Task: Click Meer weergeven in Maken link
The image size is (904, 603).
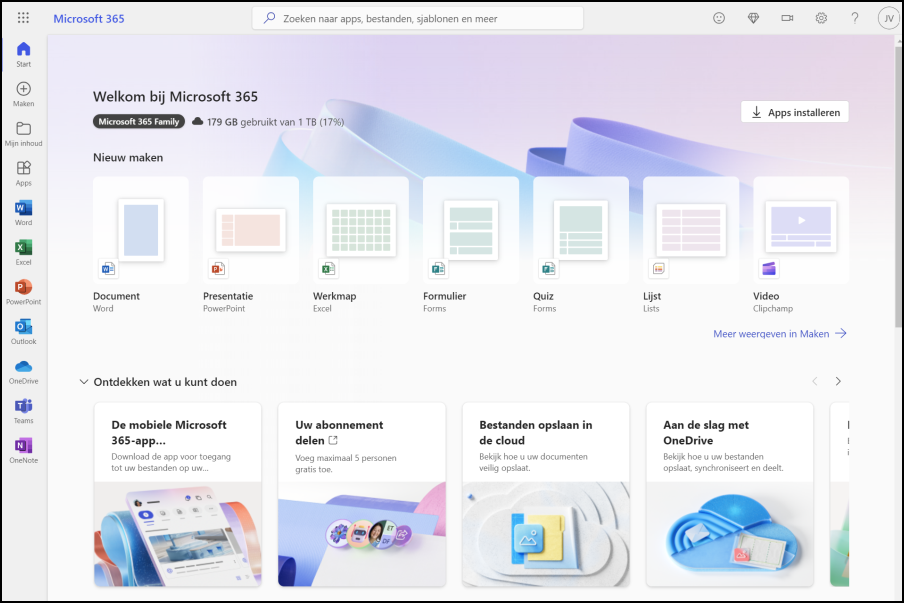Action: (x=779, y=334)
